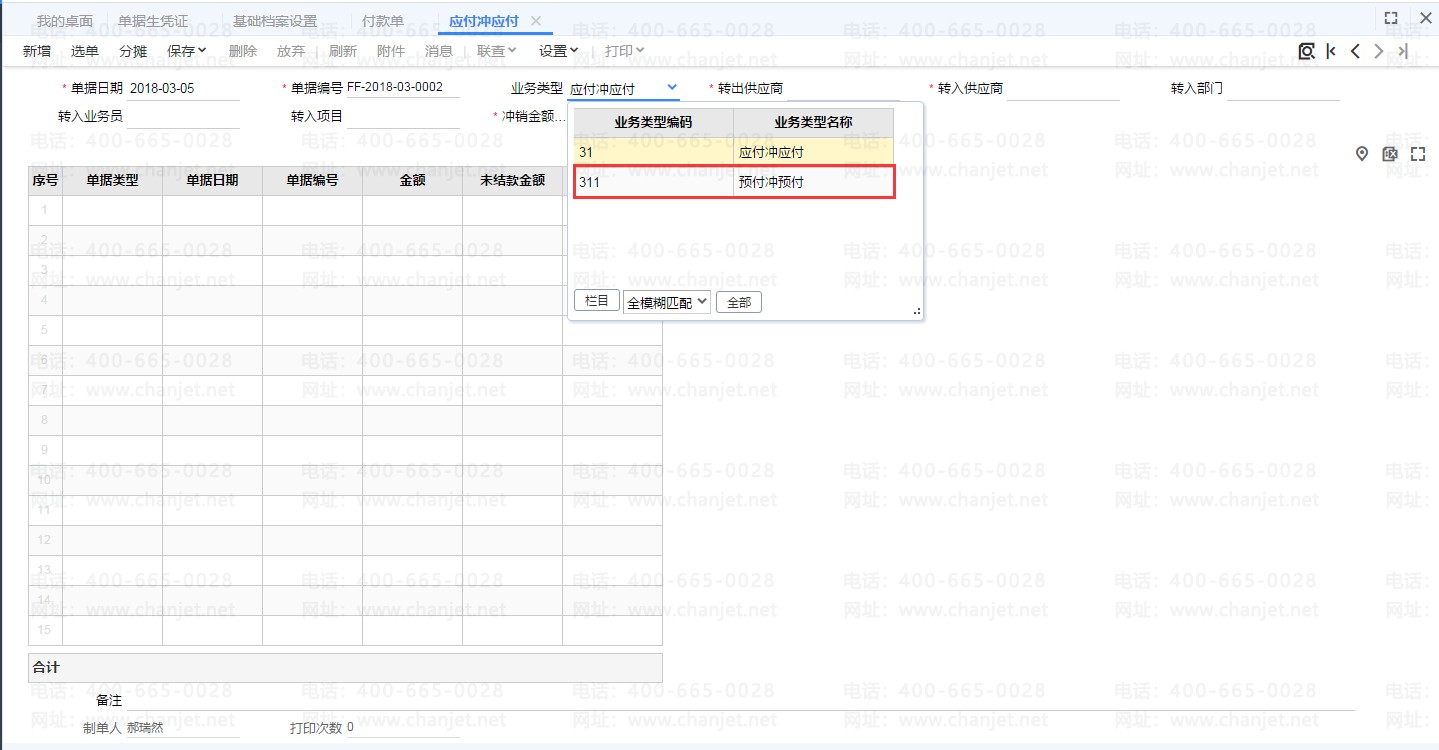Click the 消息 toolbar button
The width and height of the screenshot is (1439, 750).
[439, 51]
